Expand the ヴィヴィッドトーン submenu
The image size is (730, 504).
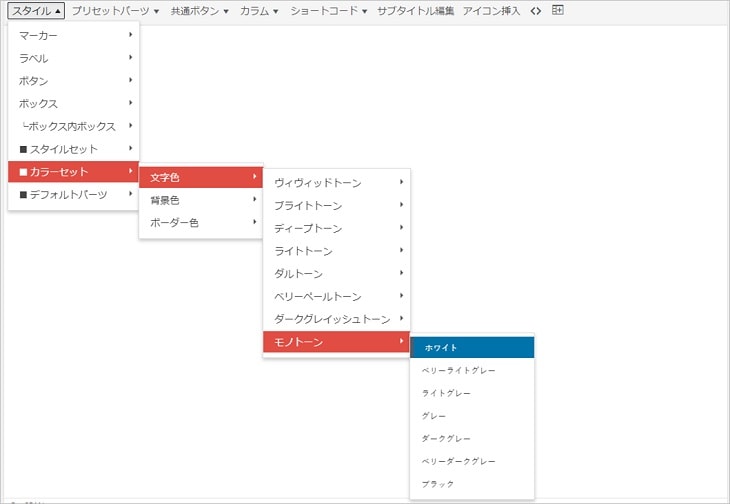coord(337,183)
